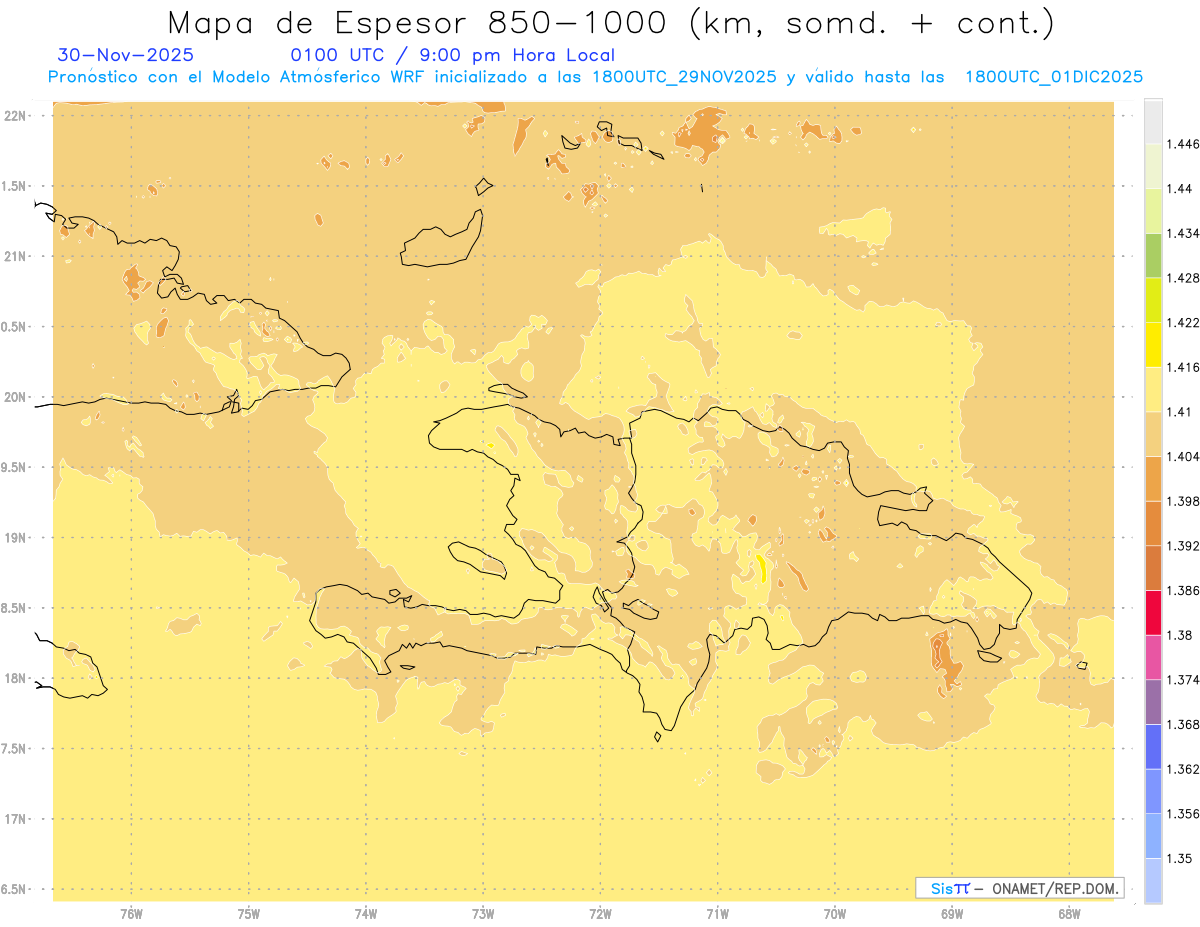
Task: Click the clipped '8.5N' latitude label
Action: click(15, 608)
